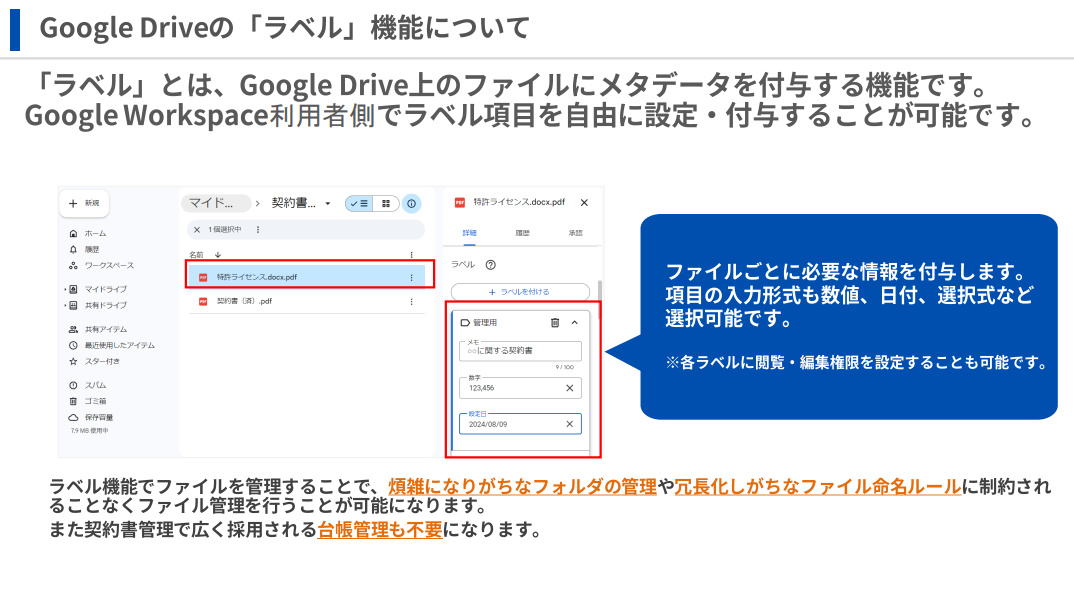Open 最近使用したアイテム (Recent) list
1074x604 pixels.
(118, 345)
